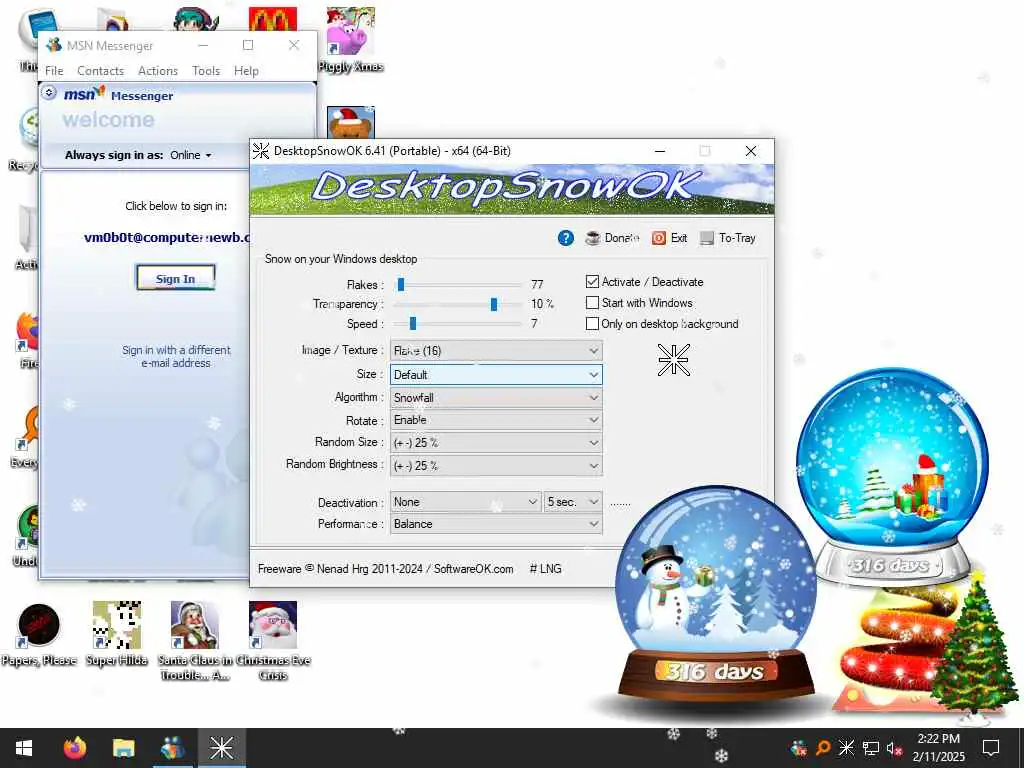Exit DesktopSnowOK using the Exit button
This screenshot has height=768, width=1024.
669,238
